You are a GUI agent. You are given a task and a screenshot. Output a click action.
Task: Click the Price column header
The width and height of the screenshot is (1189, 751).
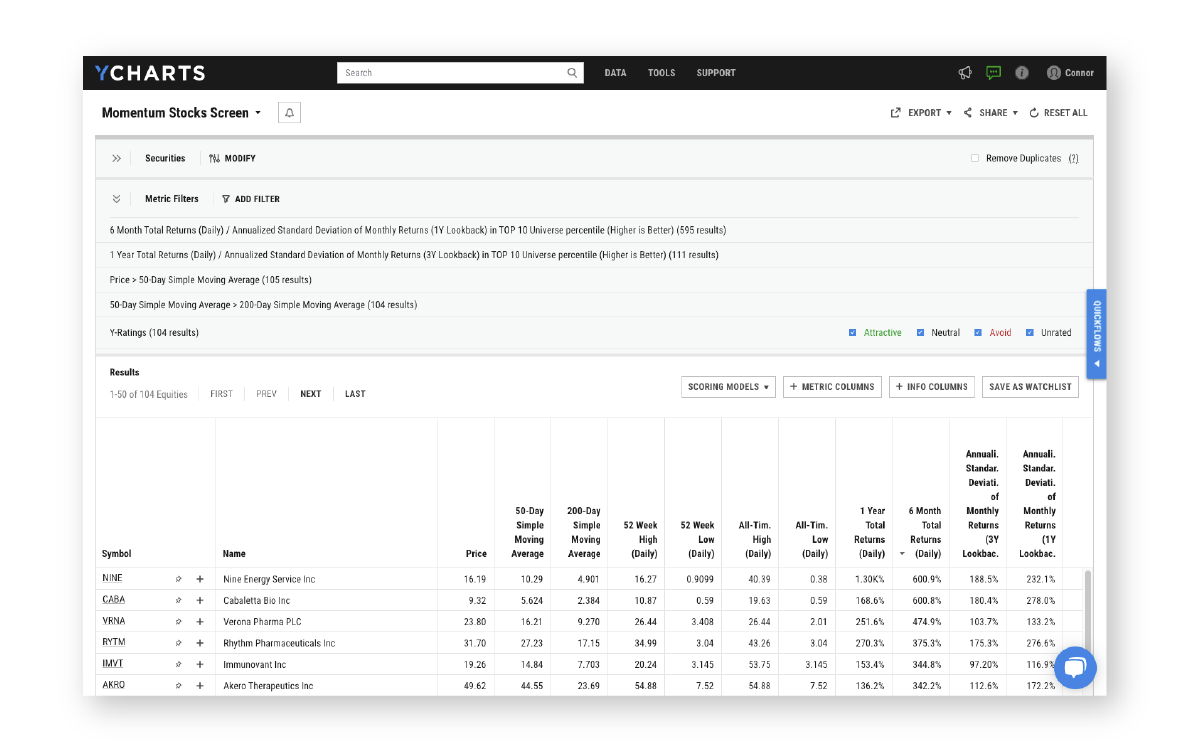point(475,554)
